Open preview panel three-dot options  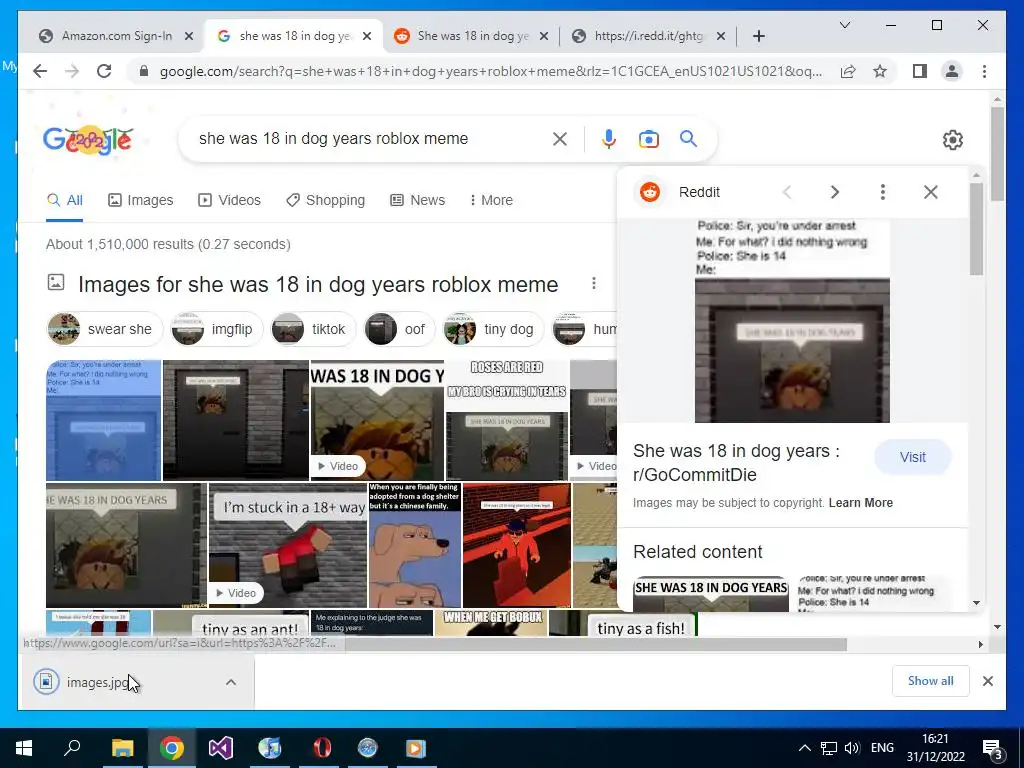pos(883,192)
